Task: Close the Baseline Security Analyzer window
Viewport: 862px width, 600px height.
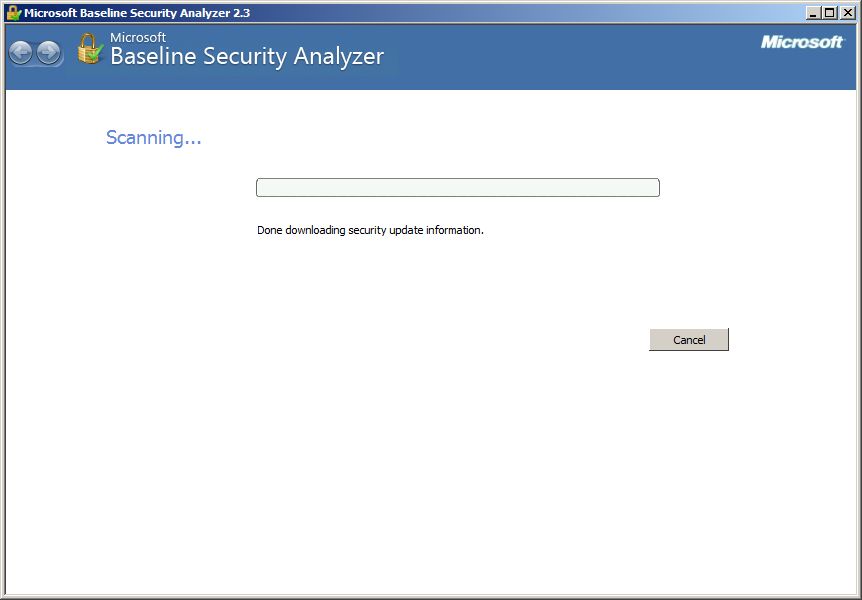Action: [848, 13]
